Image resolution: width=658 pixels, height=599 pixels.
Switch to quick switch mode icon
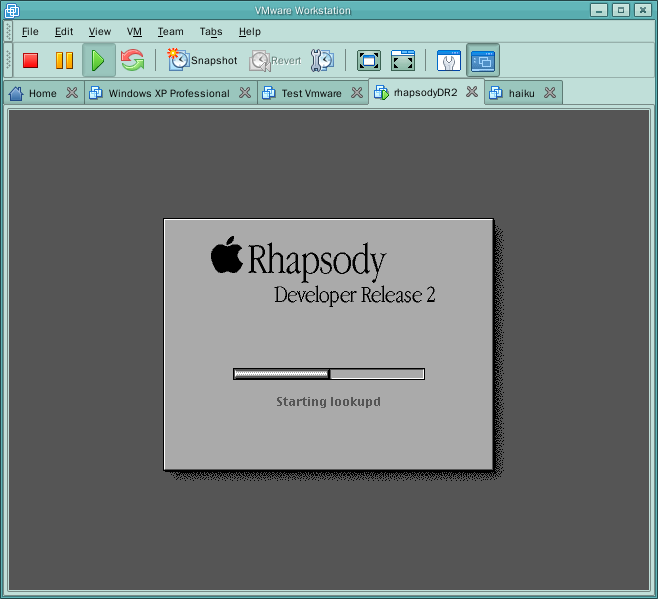click(x=403, y=60)
